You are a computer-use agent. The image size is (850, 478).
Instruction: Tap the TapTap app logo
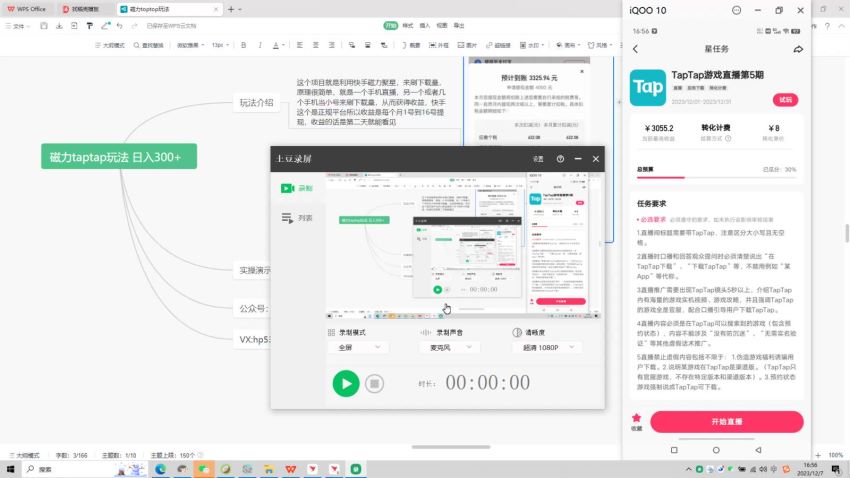(648, 87)
